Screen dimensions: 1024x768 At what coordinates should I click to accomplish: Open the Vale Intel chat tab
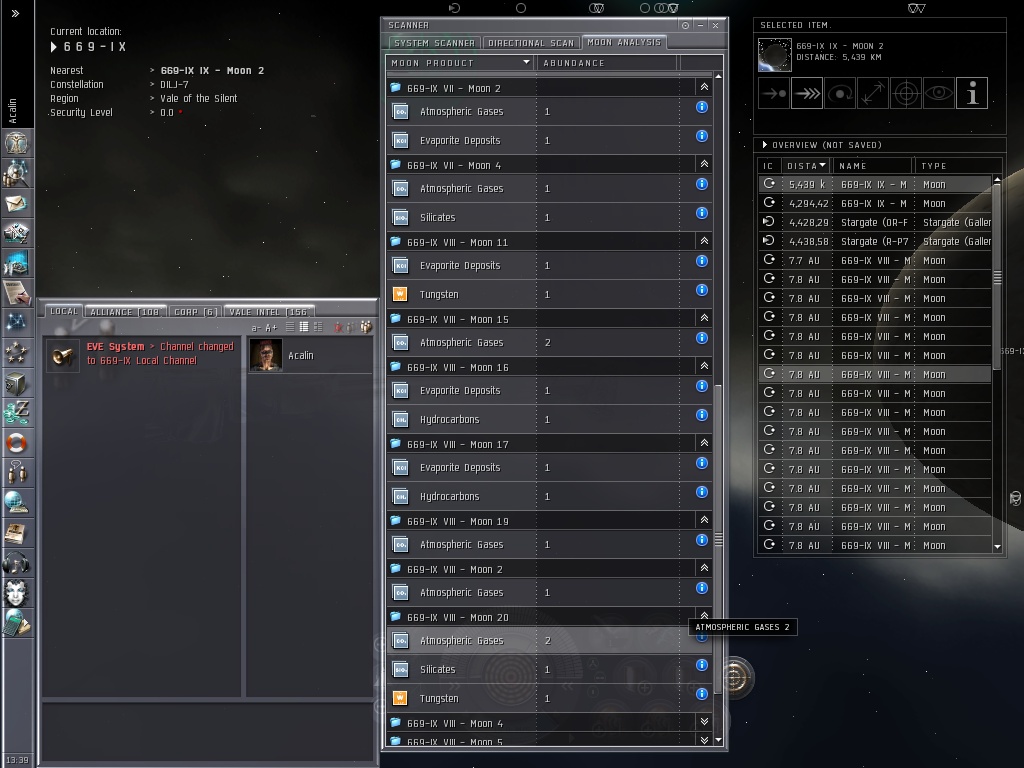click(268, 312)
